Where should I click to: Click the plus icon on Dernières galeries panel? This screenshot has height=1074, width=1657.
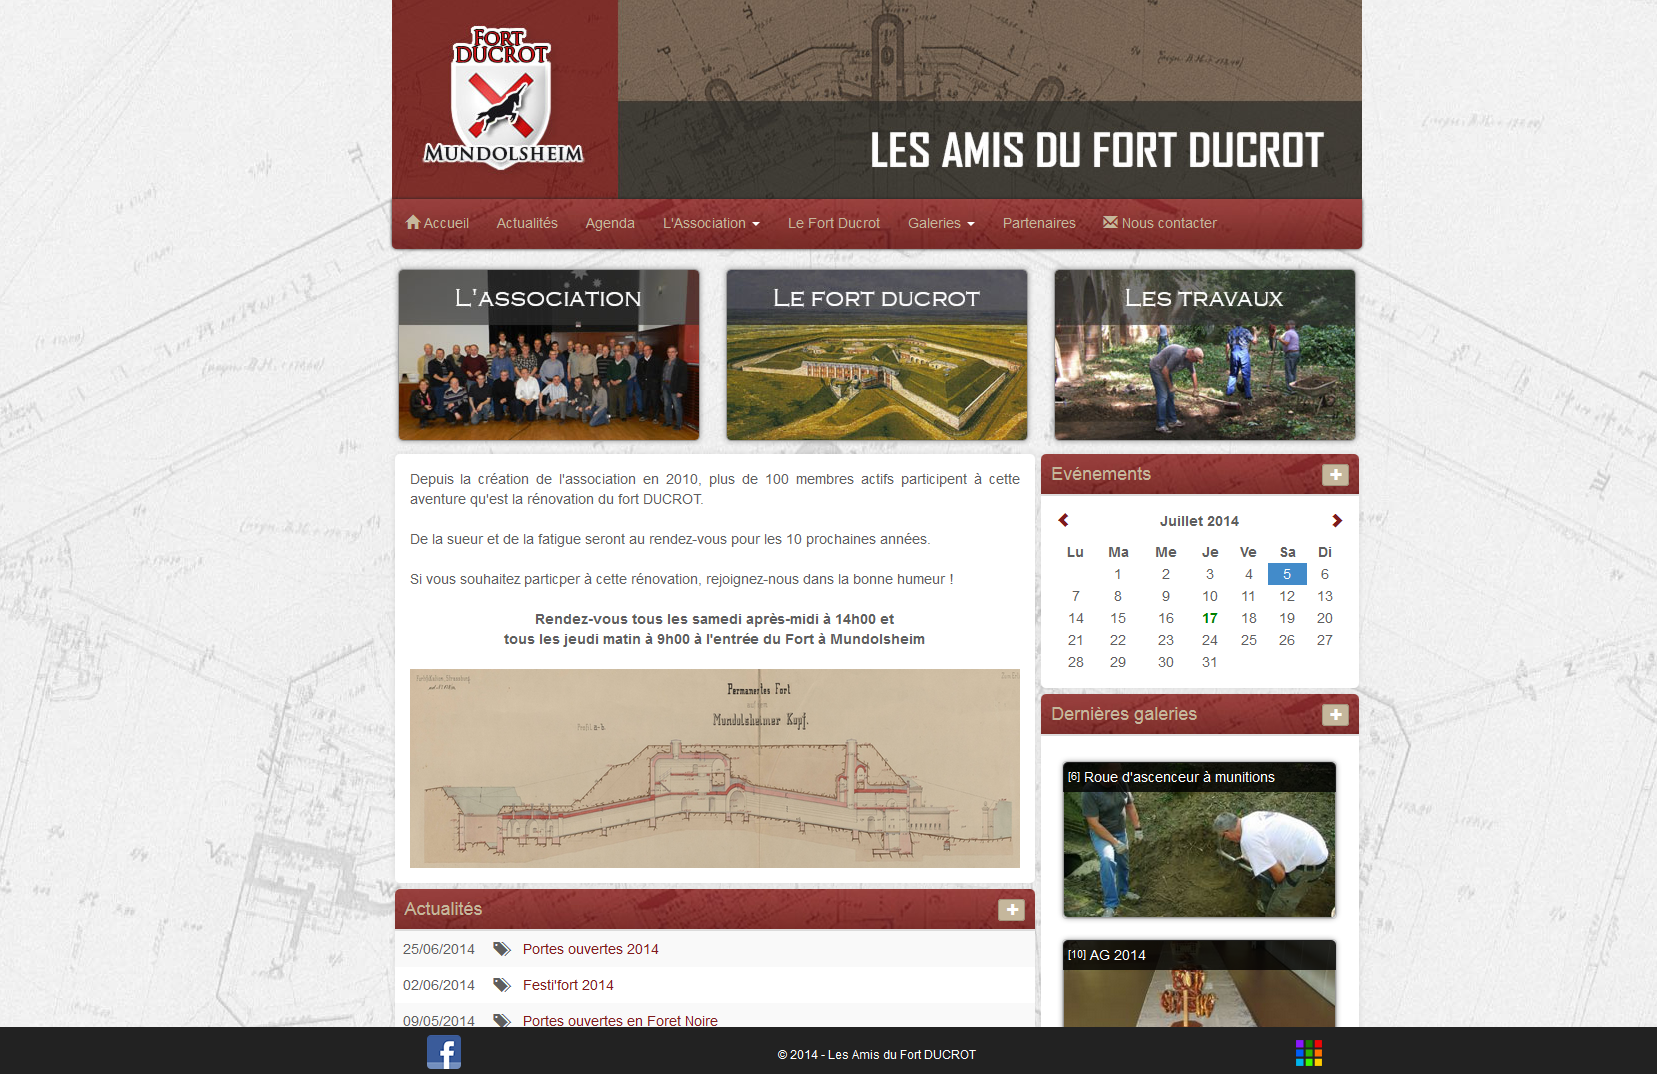[1335, 715]
